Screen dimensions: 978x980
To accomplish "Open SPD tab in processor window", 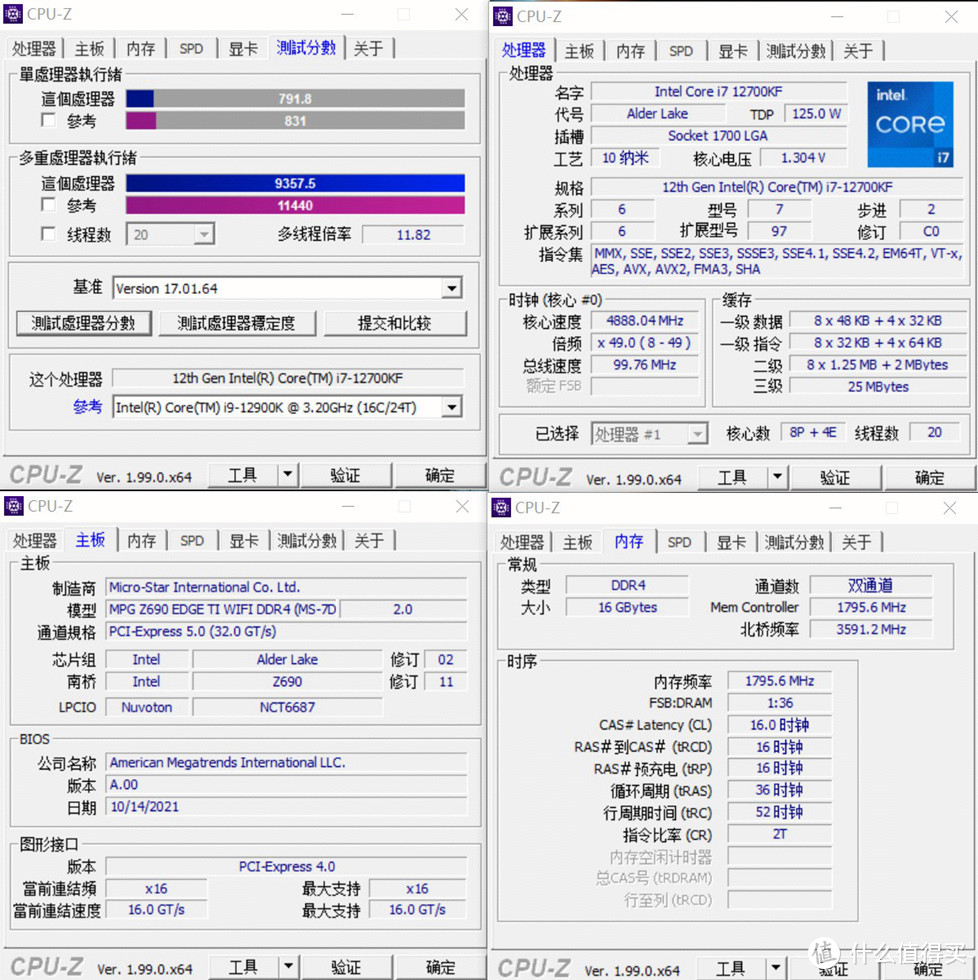I will click(681, 51).
